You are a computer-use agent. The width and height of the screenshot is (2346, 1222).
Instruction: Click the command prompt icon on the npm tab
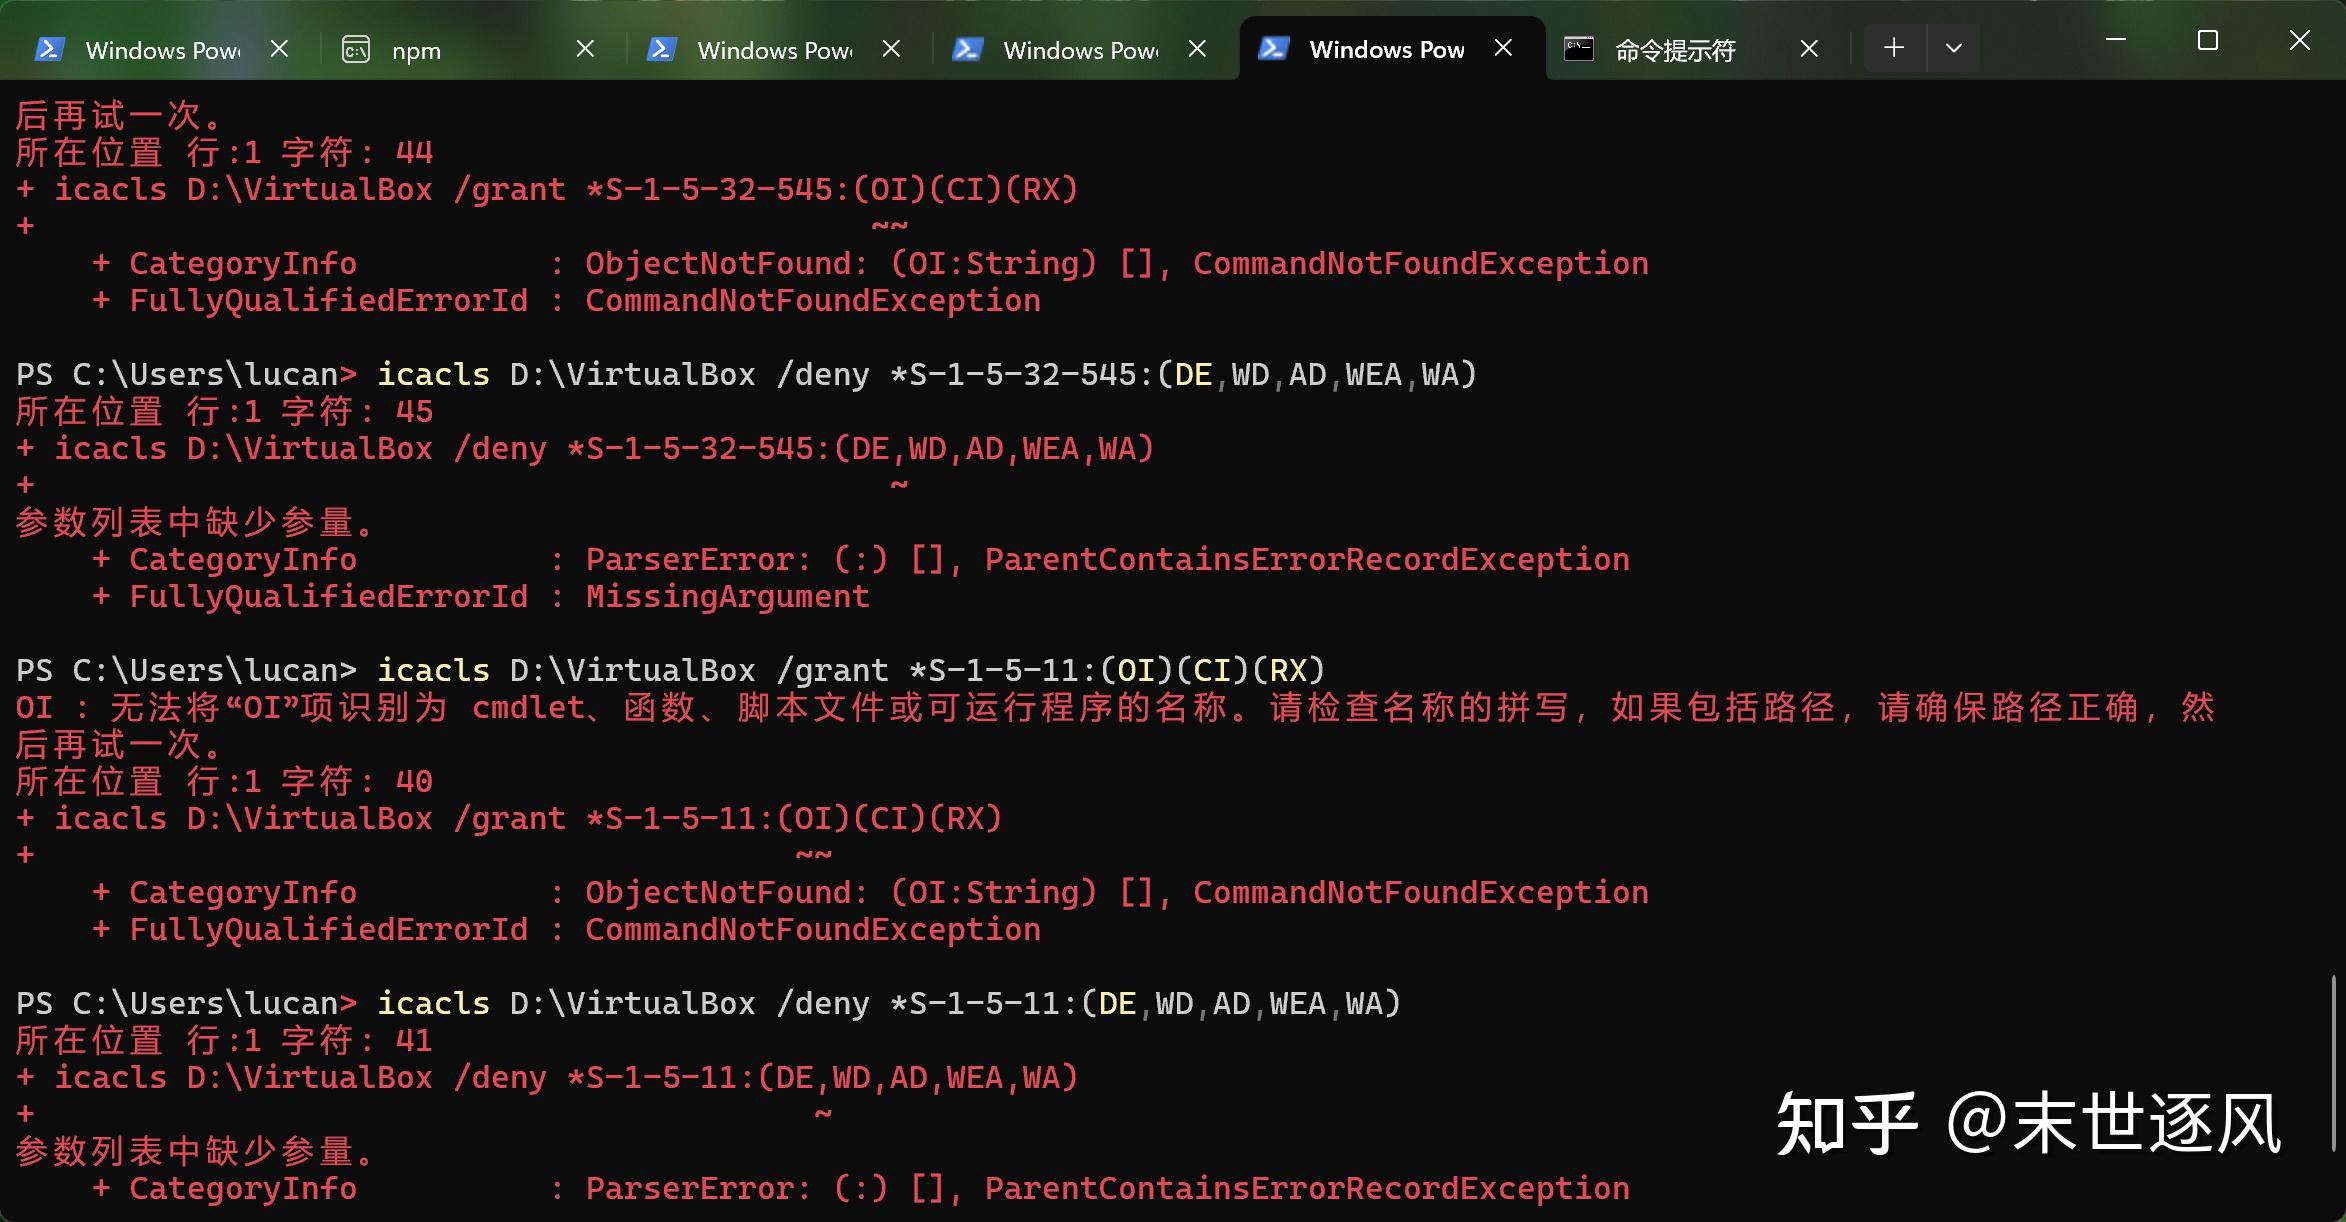[x=357, y=47]
